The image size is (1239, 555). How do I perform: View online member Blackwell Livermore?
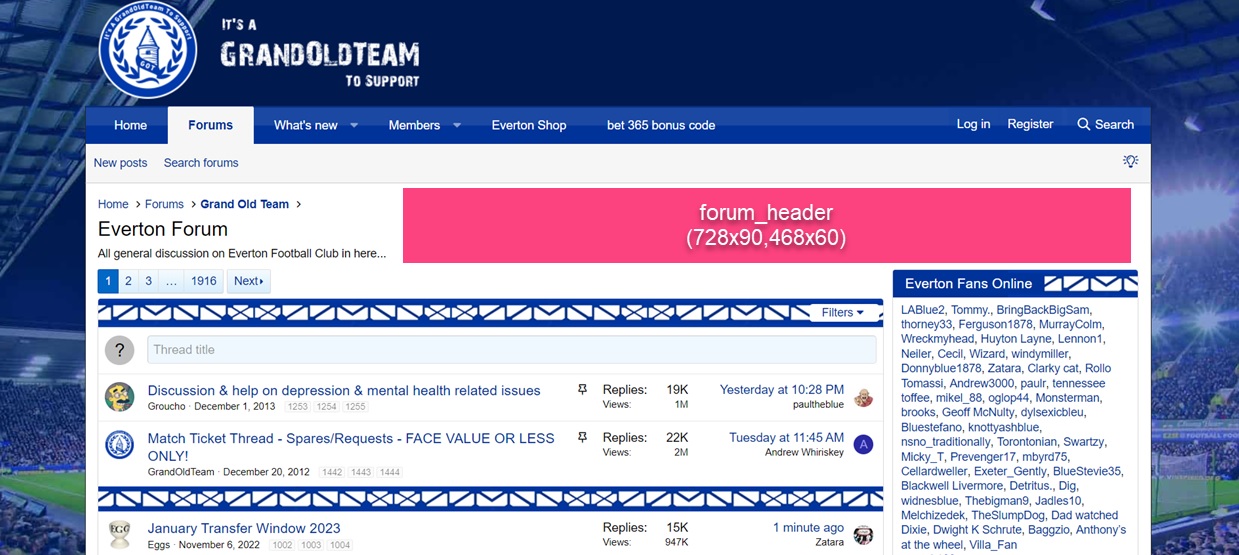coord(951,485)
